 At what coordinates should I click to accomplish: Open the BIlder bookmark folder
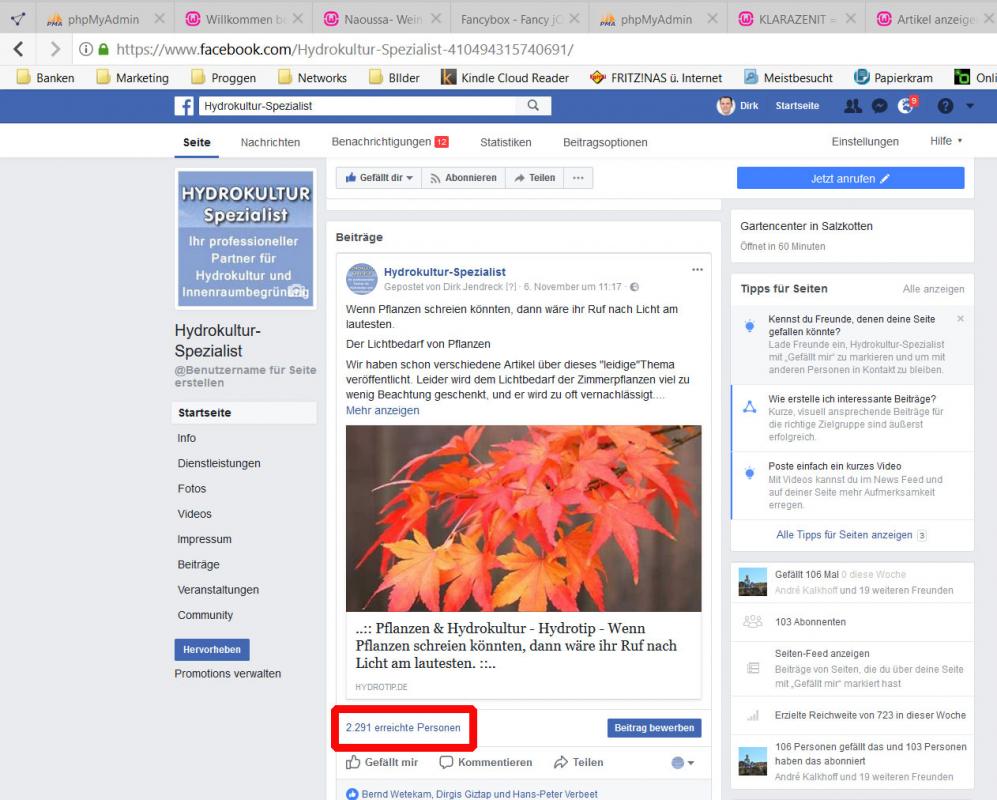tap(395, 78)
